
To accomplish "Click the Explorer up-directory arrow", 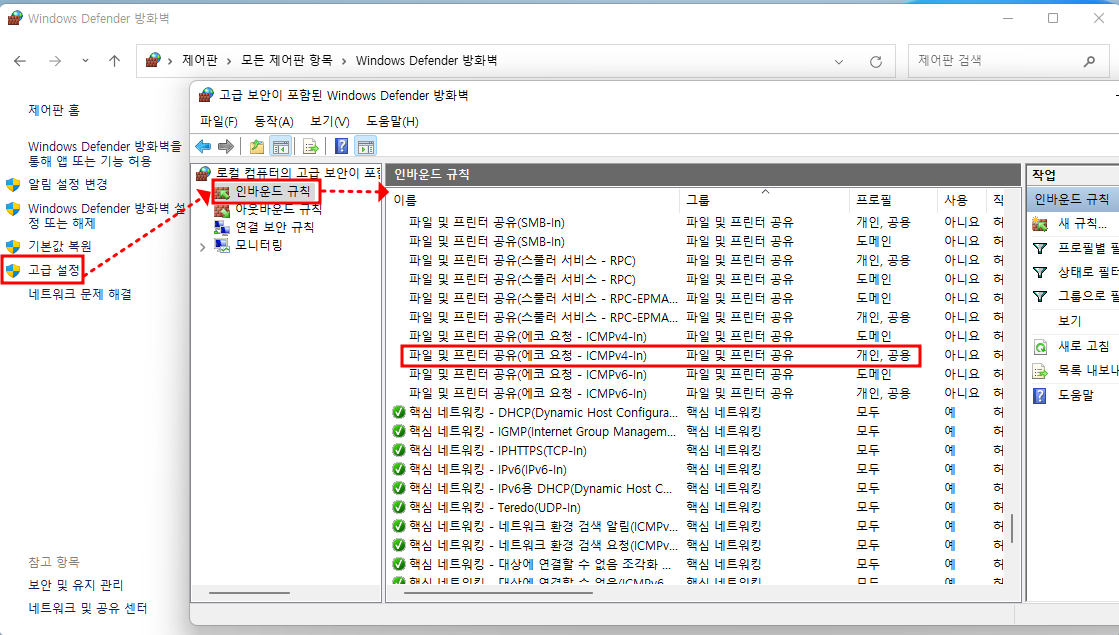I will coord(114,61).
